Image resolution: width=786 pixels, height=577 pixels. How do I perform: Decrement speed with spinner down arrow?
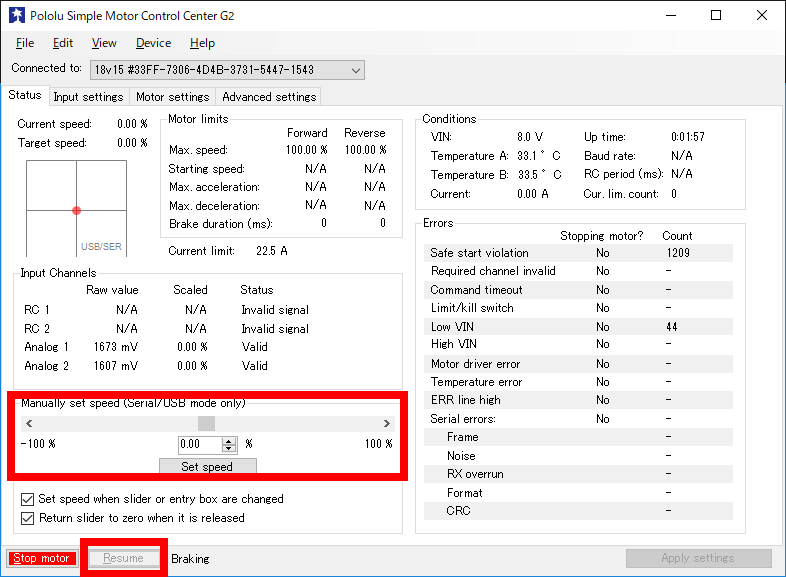229,448
